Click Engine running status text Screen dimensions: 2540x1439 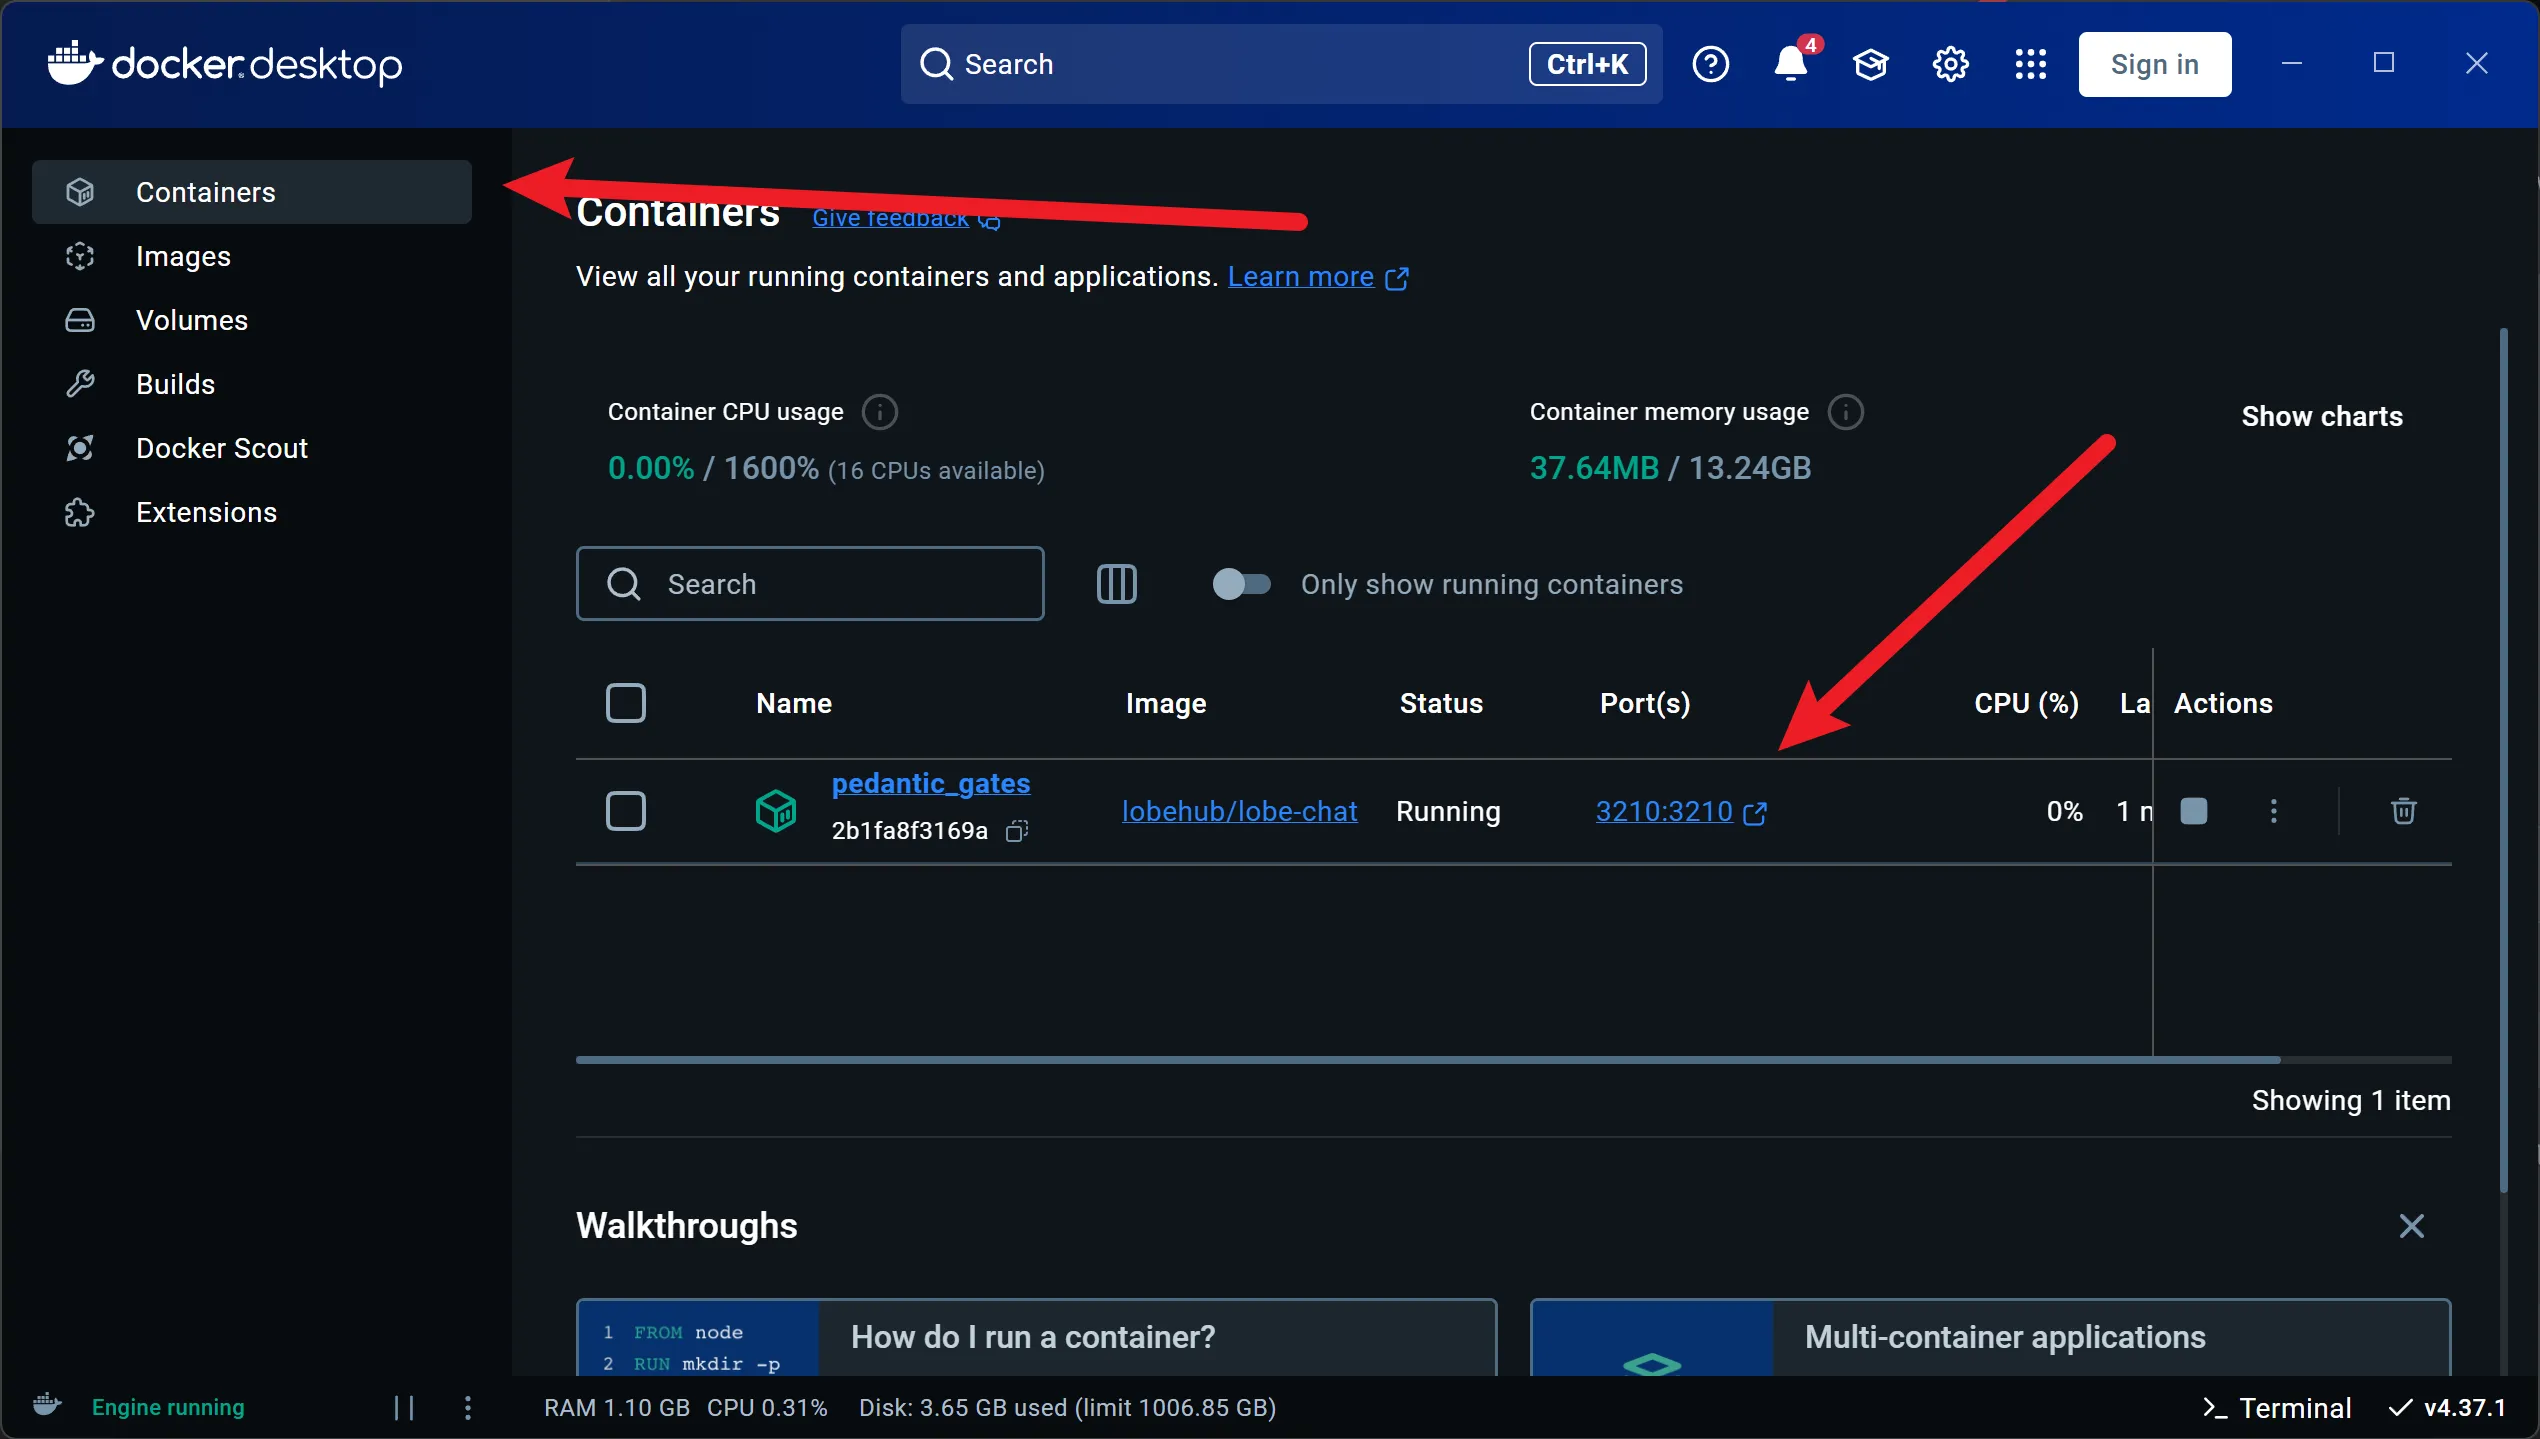point(168,1408)
